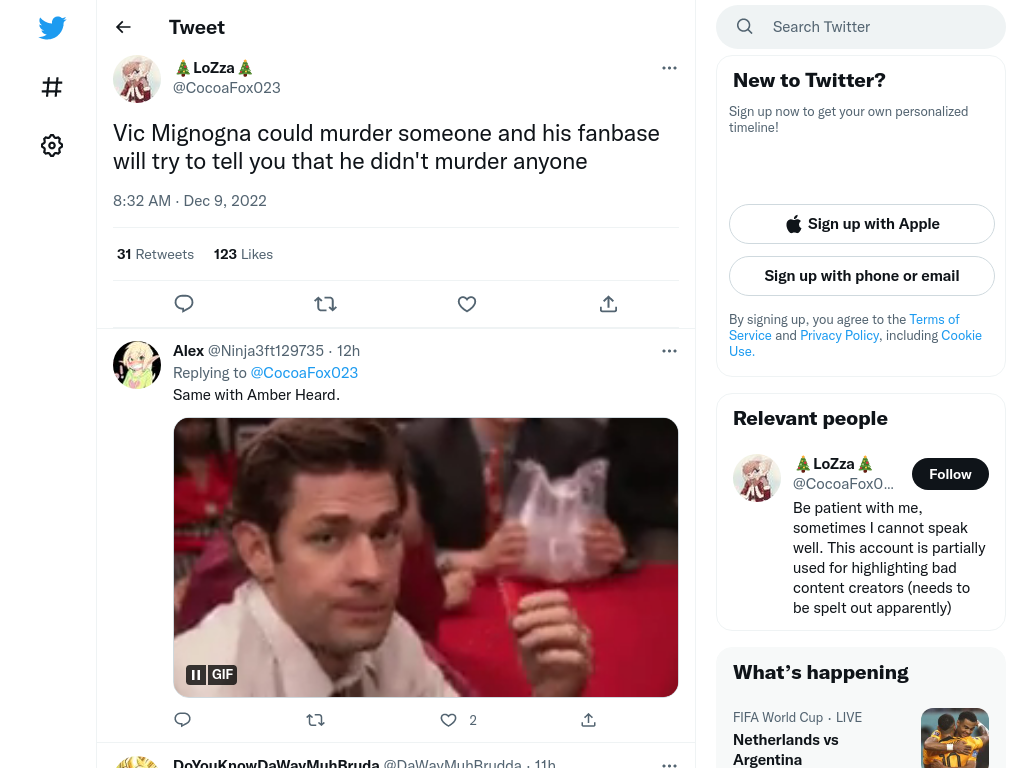View the 31 Retweets list

click(155, 254)
